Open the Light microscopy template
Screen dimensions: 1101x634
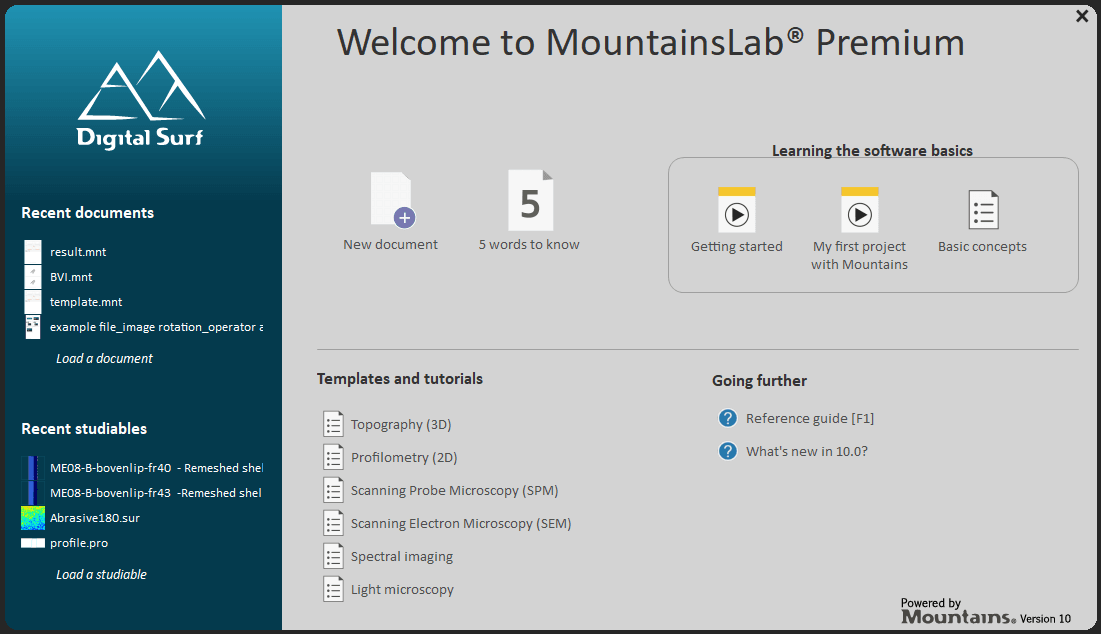tap(402, 589)
